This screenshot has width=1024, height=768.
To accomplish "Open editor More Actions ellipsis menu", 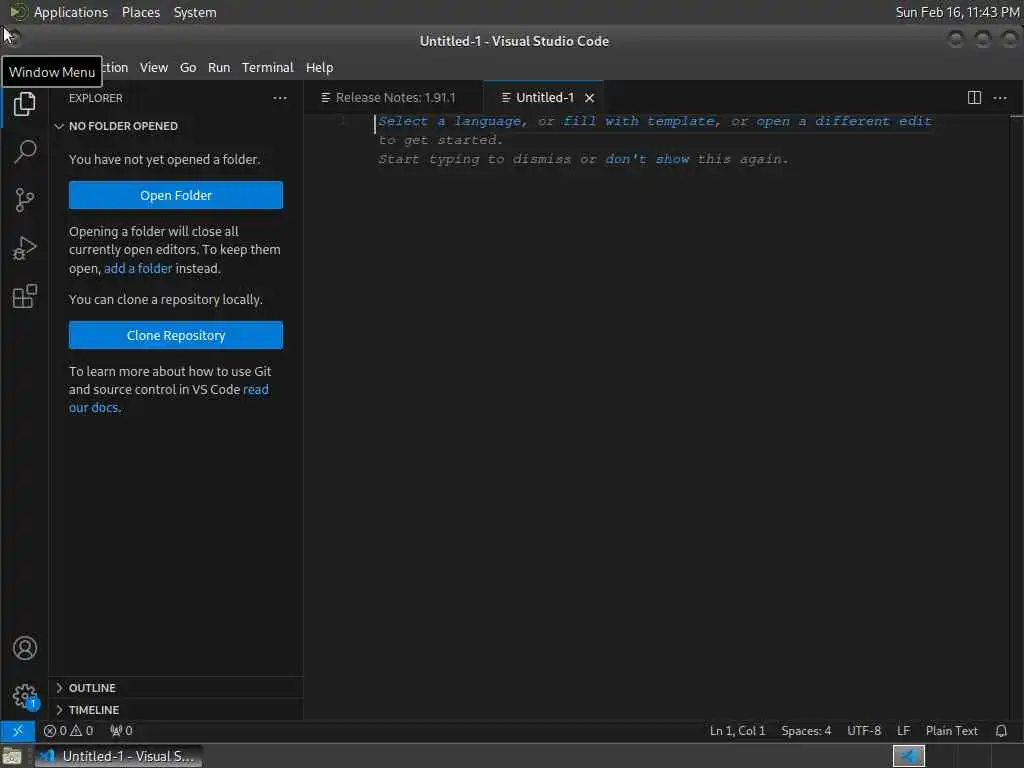I will click(1000, 98).
